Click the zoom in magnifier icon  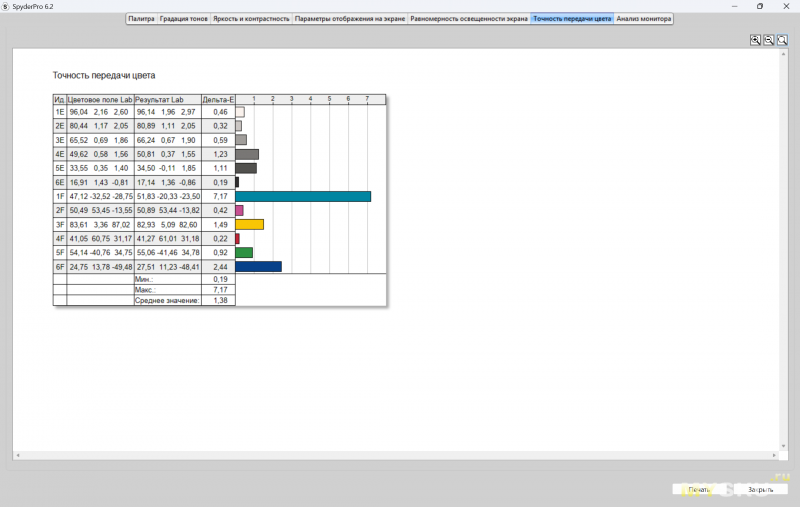(x=756, y=40)
